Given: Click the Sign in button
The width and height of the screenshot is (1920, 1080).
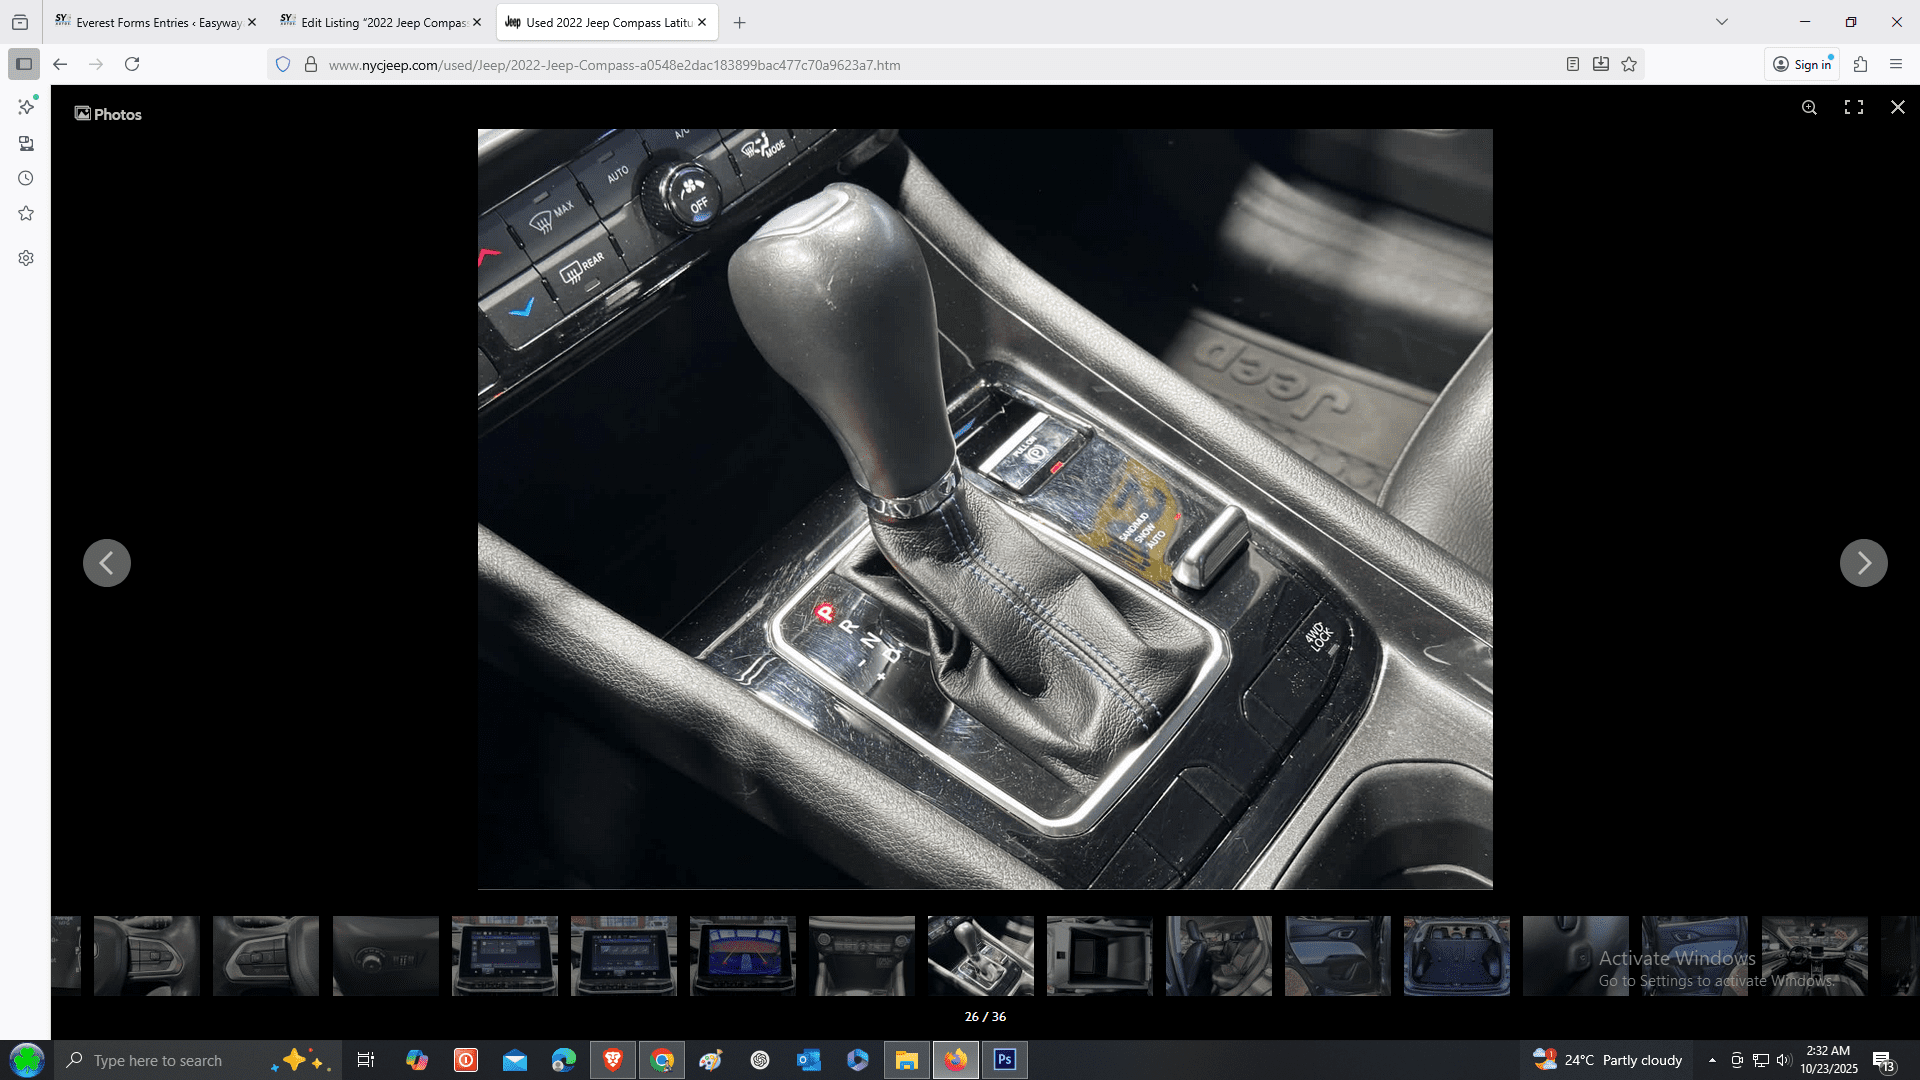Looking at the screenshot, I should (x=1802, y=64).
